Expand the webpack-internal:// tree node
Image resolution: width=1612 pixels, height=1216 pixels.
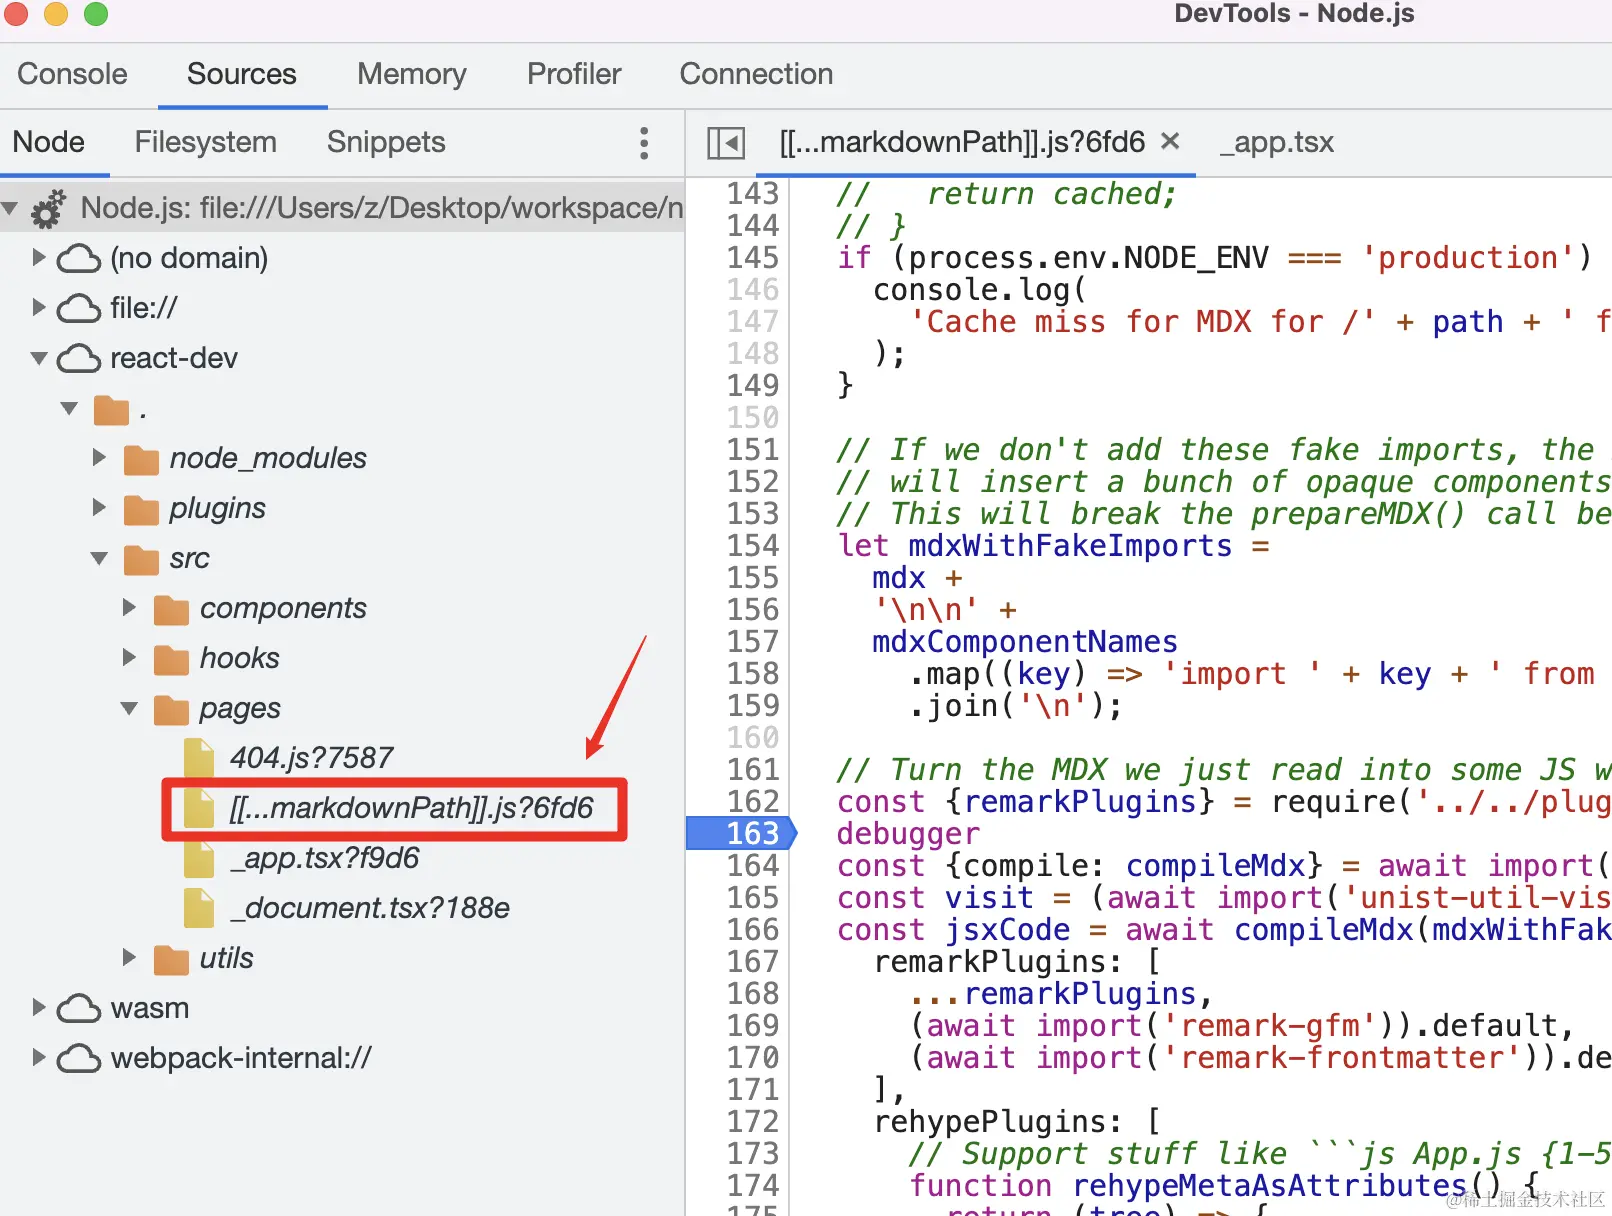pyautogui.click(x=39, y=1057)
